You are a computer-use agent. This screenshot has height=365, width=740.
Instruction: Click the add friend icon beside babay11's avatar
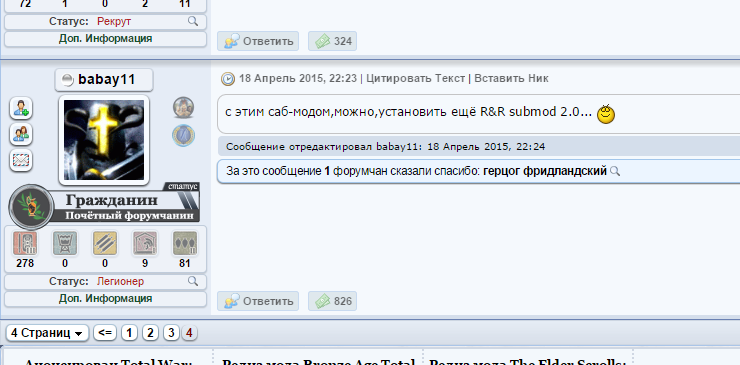tap(21, 109)
